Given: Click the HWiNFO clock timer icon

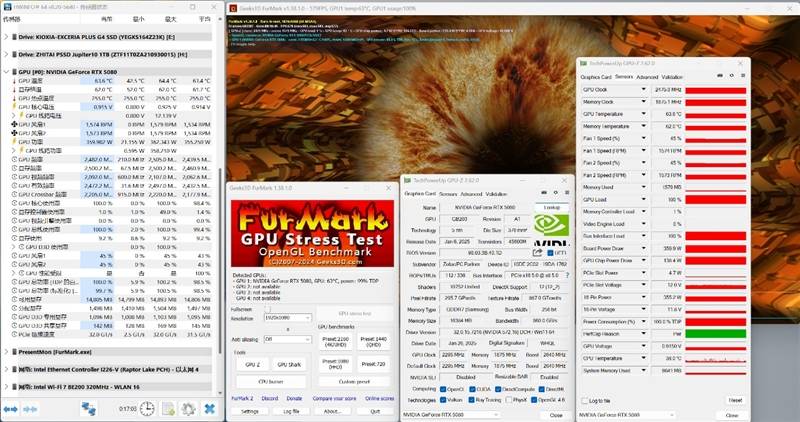Looking at the screenshot, I should tap(147, 409).
